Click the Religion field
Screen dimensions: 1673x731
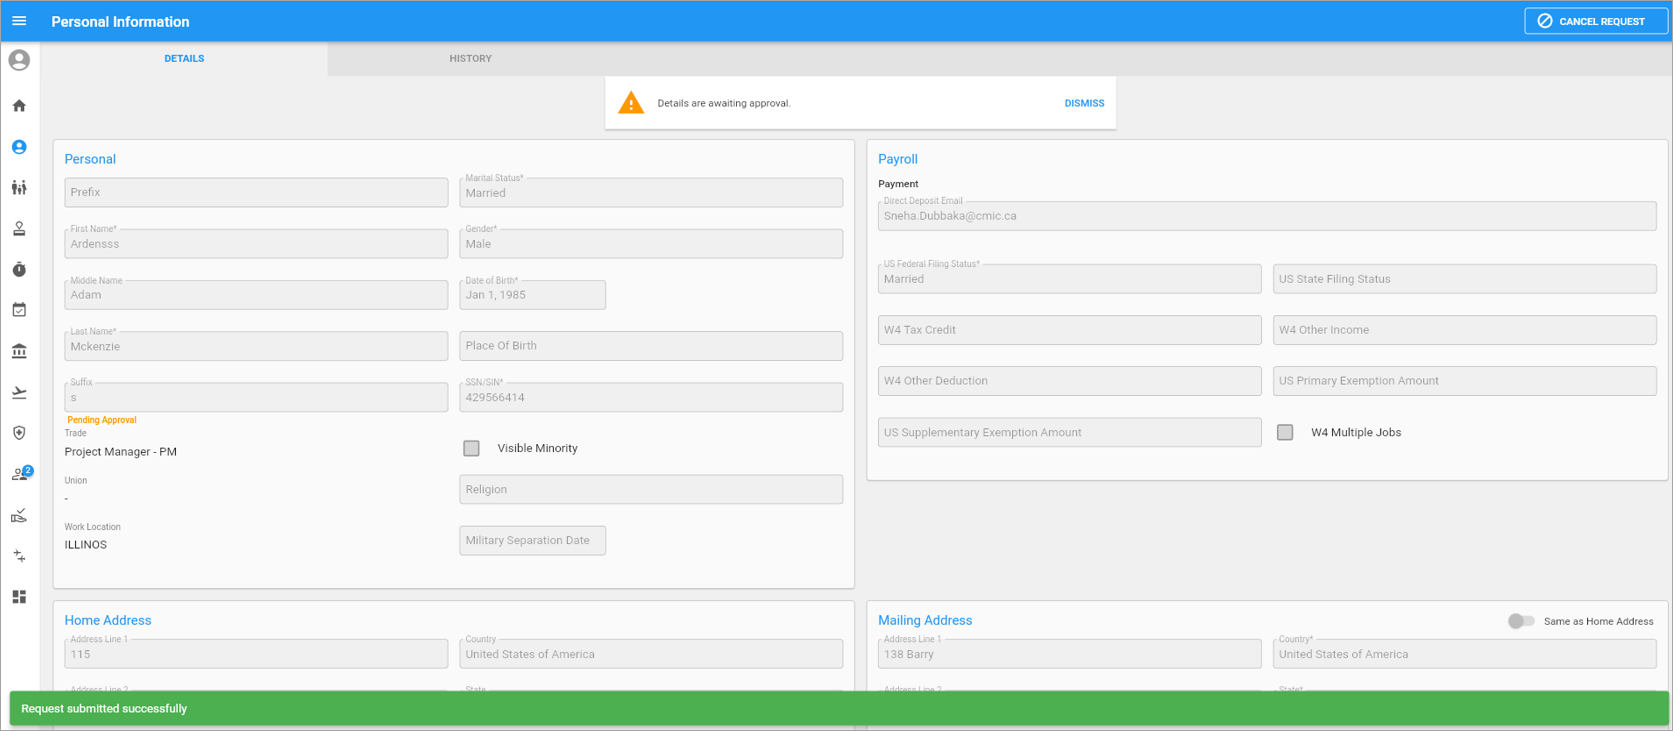click(x=651, y=489)
